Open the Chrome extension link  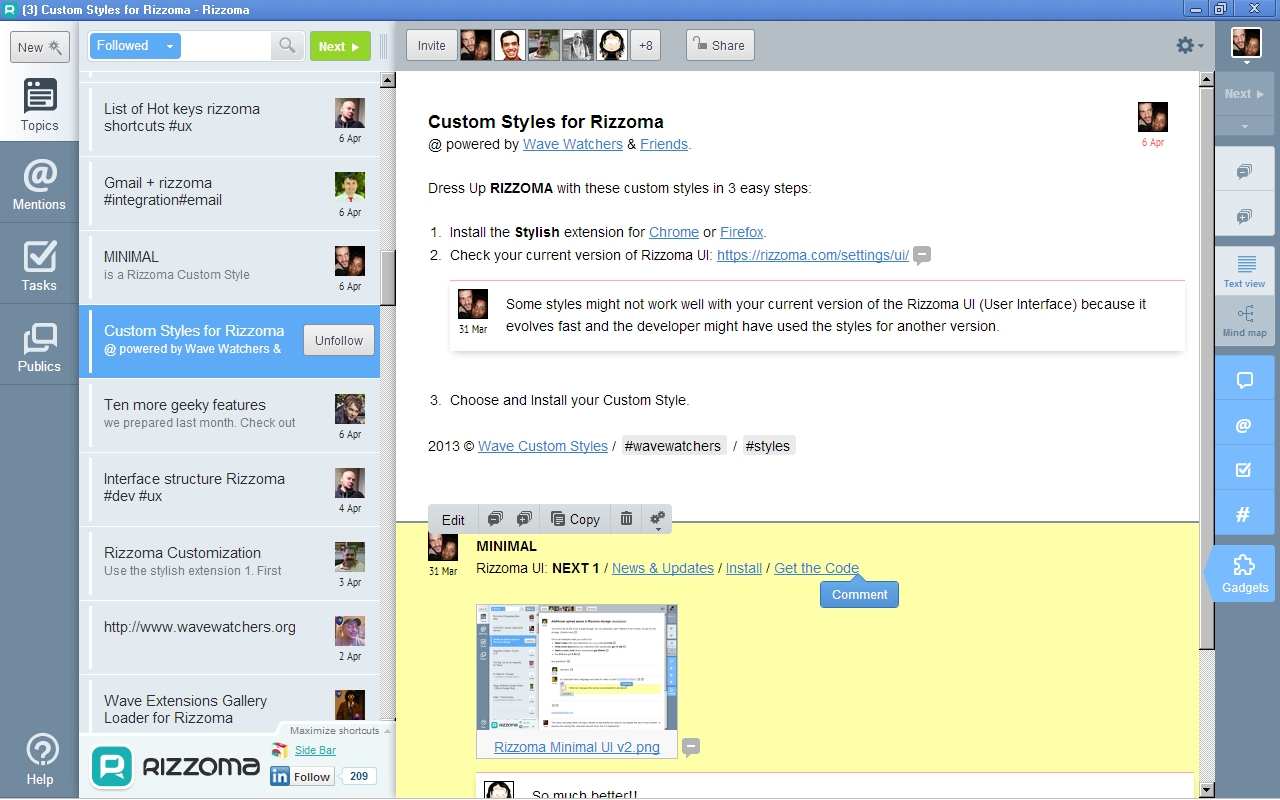[x=674, y=232]
